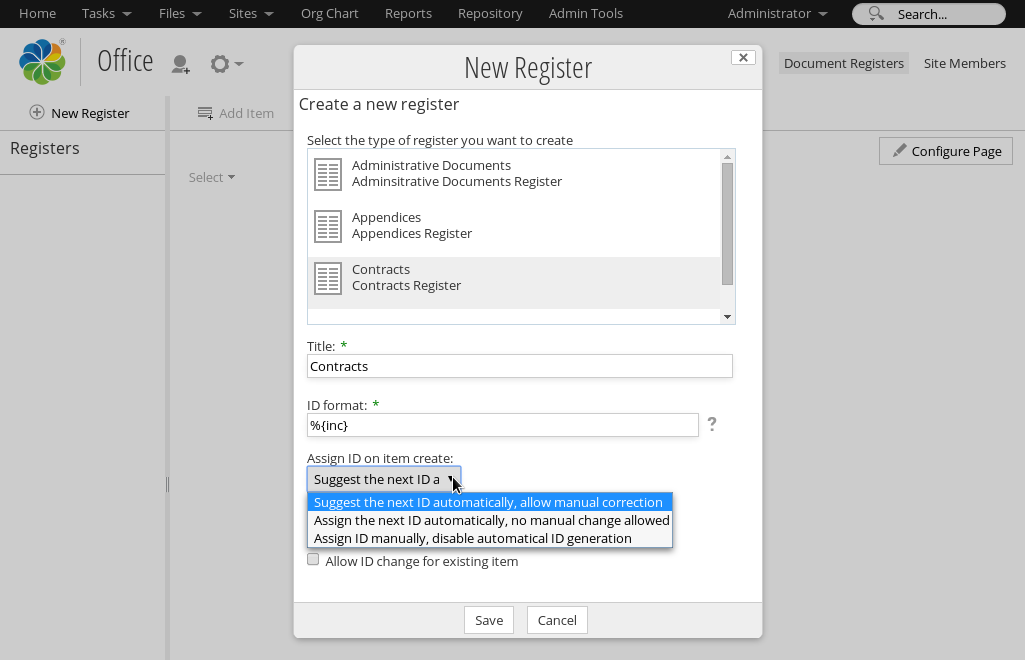
Task: Enable Allow ID change for existing item
Action: tap(313, 561)
